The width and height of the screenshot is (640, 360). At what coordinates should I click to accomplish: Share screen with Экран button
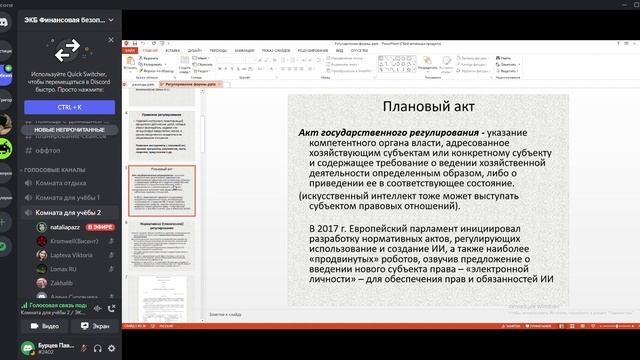(x=95, y=326)
